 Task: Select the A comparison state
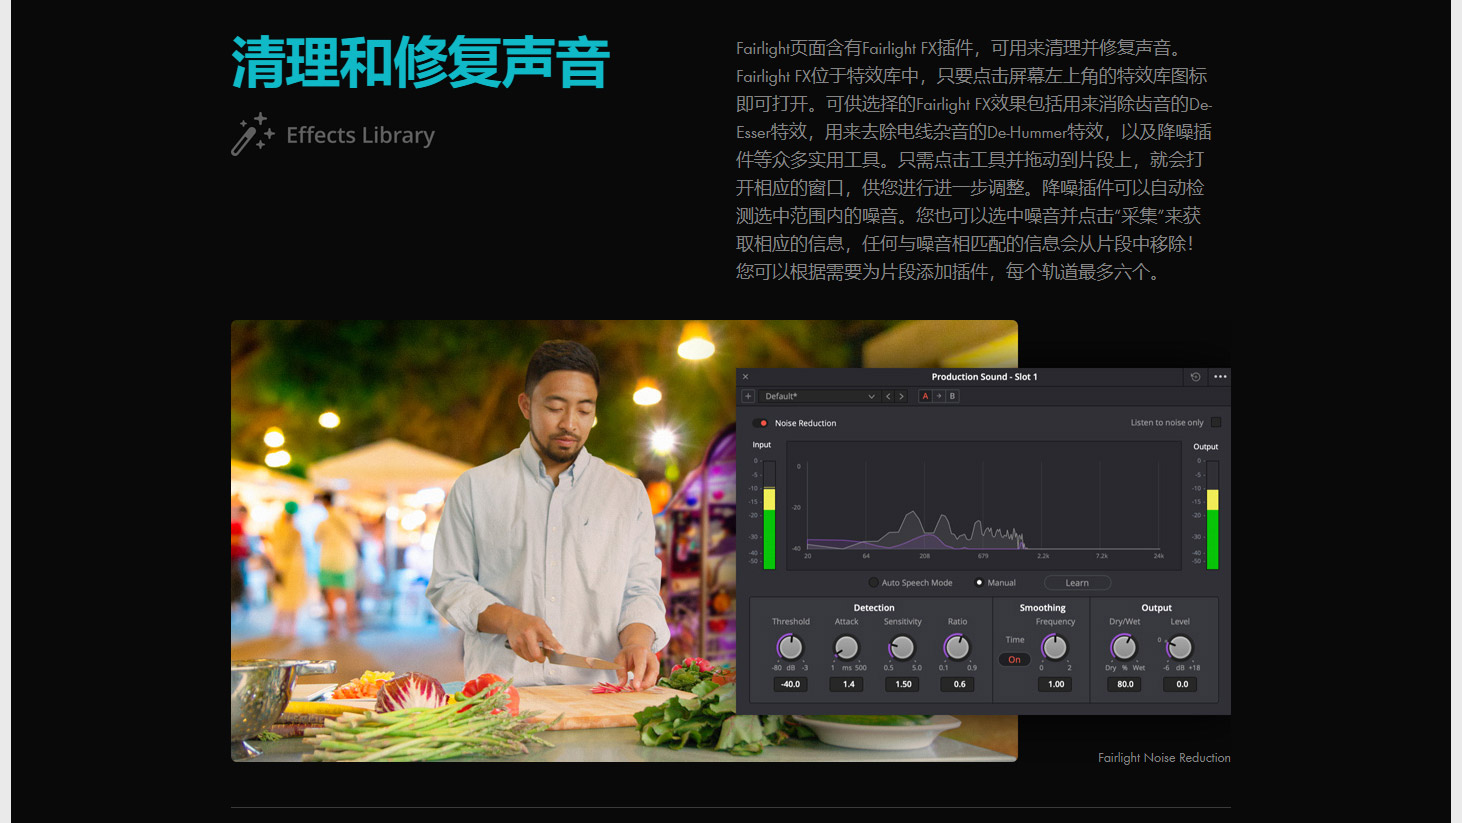[925, 396]
